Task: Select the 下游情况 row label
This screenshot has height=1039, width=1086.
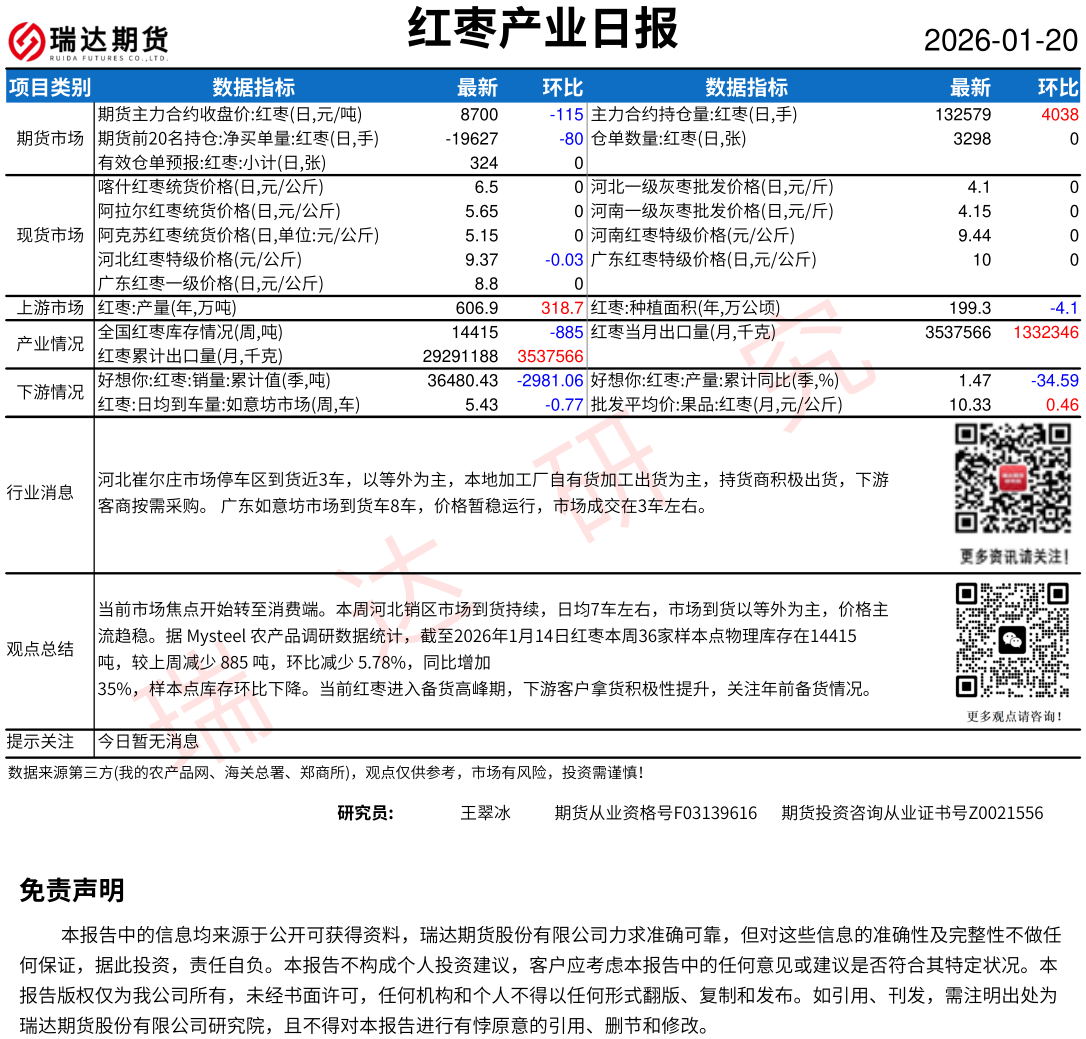Action: click(x=50, y=392)
